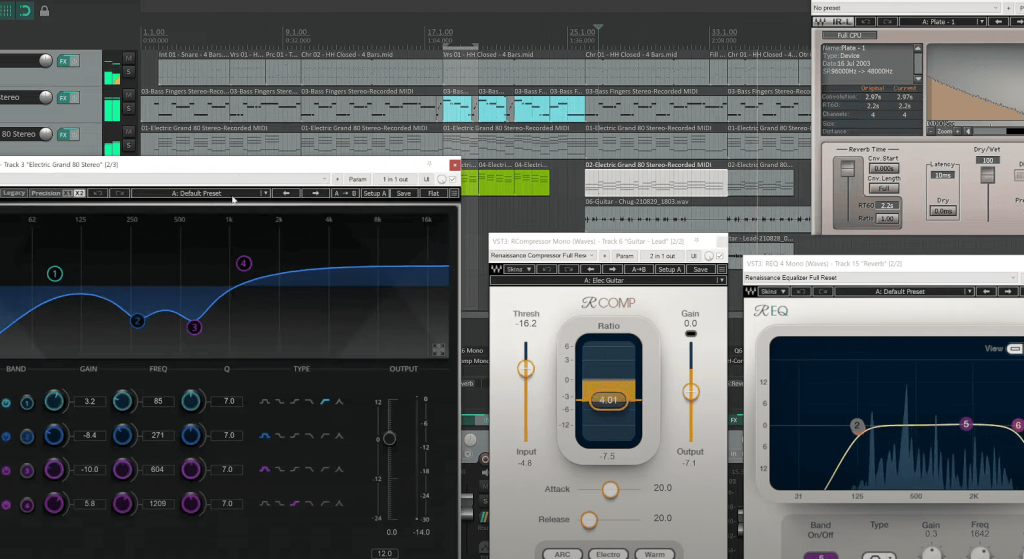Viewport: 1024px width, 559px height.
Task: Click the RCompressor Thresh slider handle
Action: [526, 369]
